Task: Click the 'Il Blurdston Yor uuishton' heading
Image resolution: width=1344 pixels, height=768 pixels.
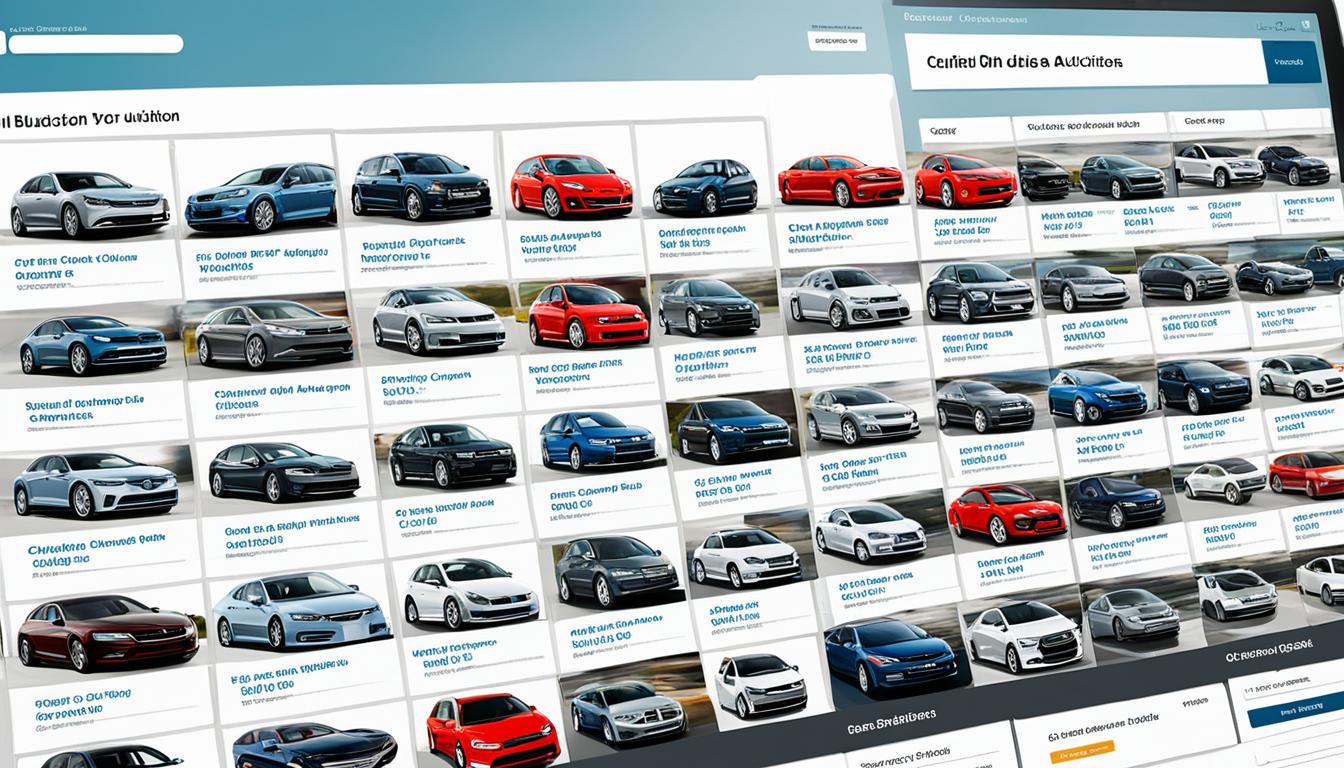Action: [x=91, y=119]
